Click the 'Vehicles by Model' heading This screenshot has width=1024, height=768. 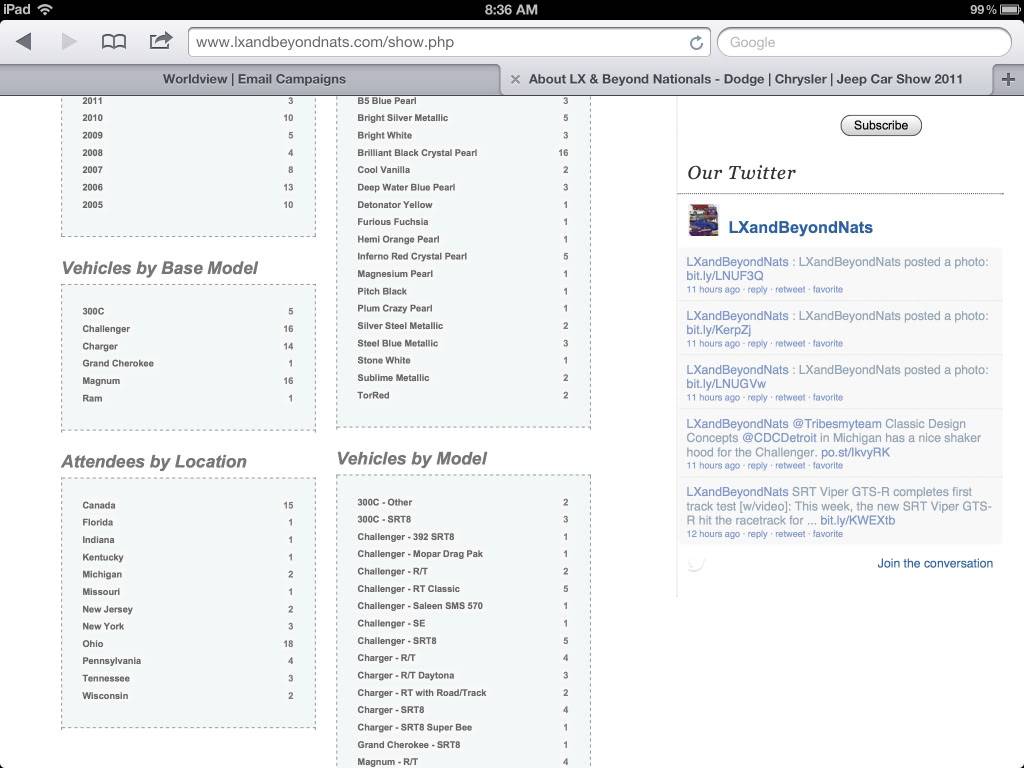[x=411, y=458]
